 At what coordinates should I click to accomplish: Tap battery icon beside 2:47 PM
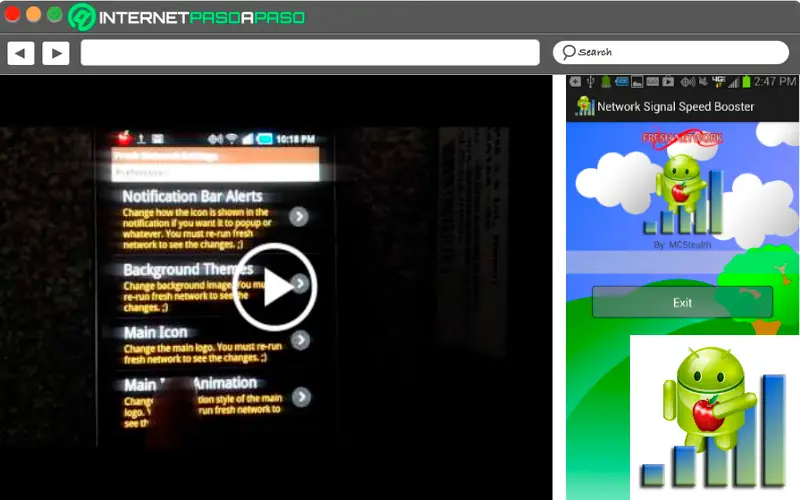pyautogui.click(x=746, y=82)
